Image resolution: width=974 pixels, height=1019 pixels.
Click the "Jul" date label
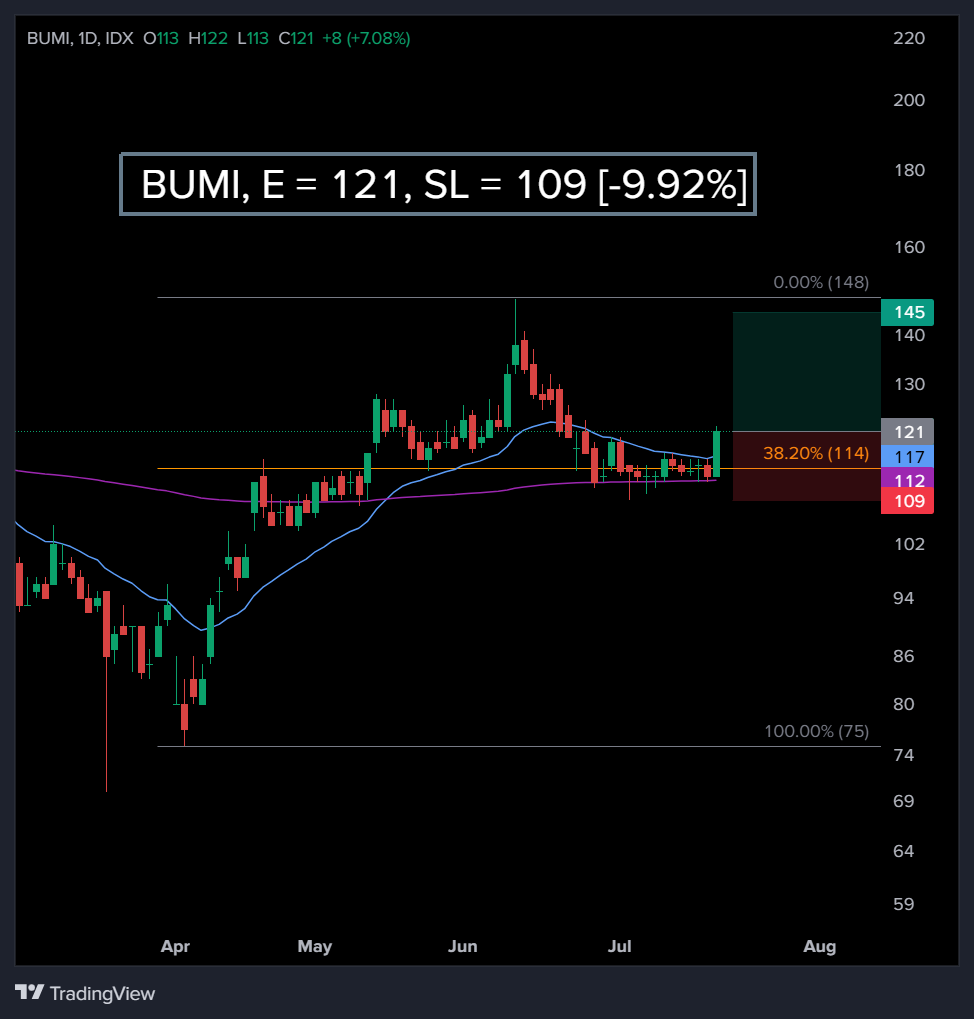(619, 946)
